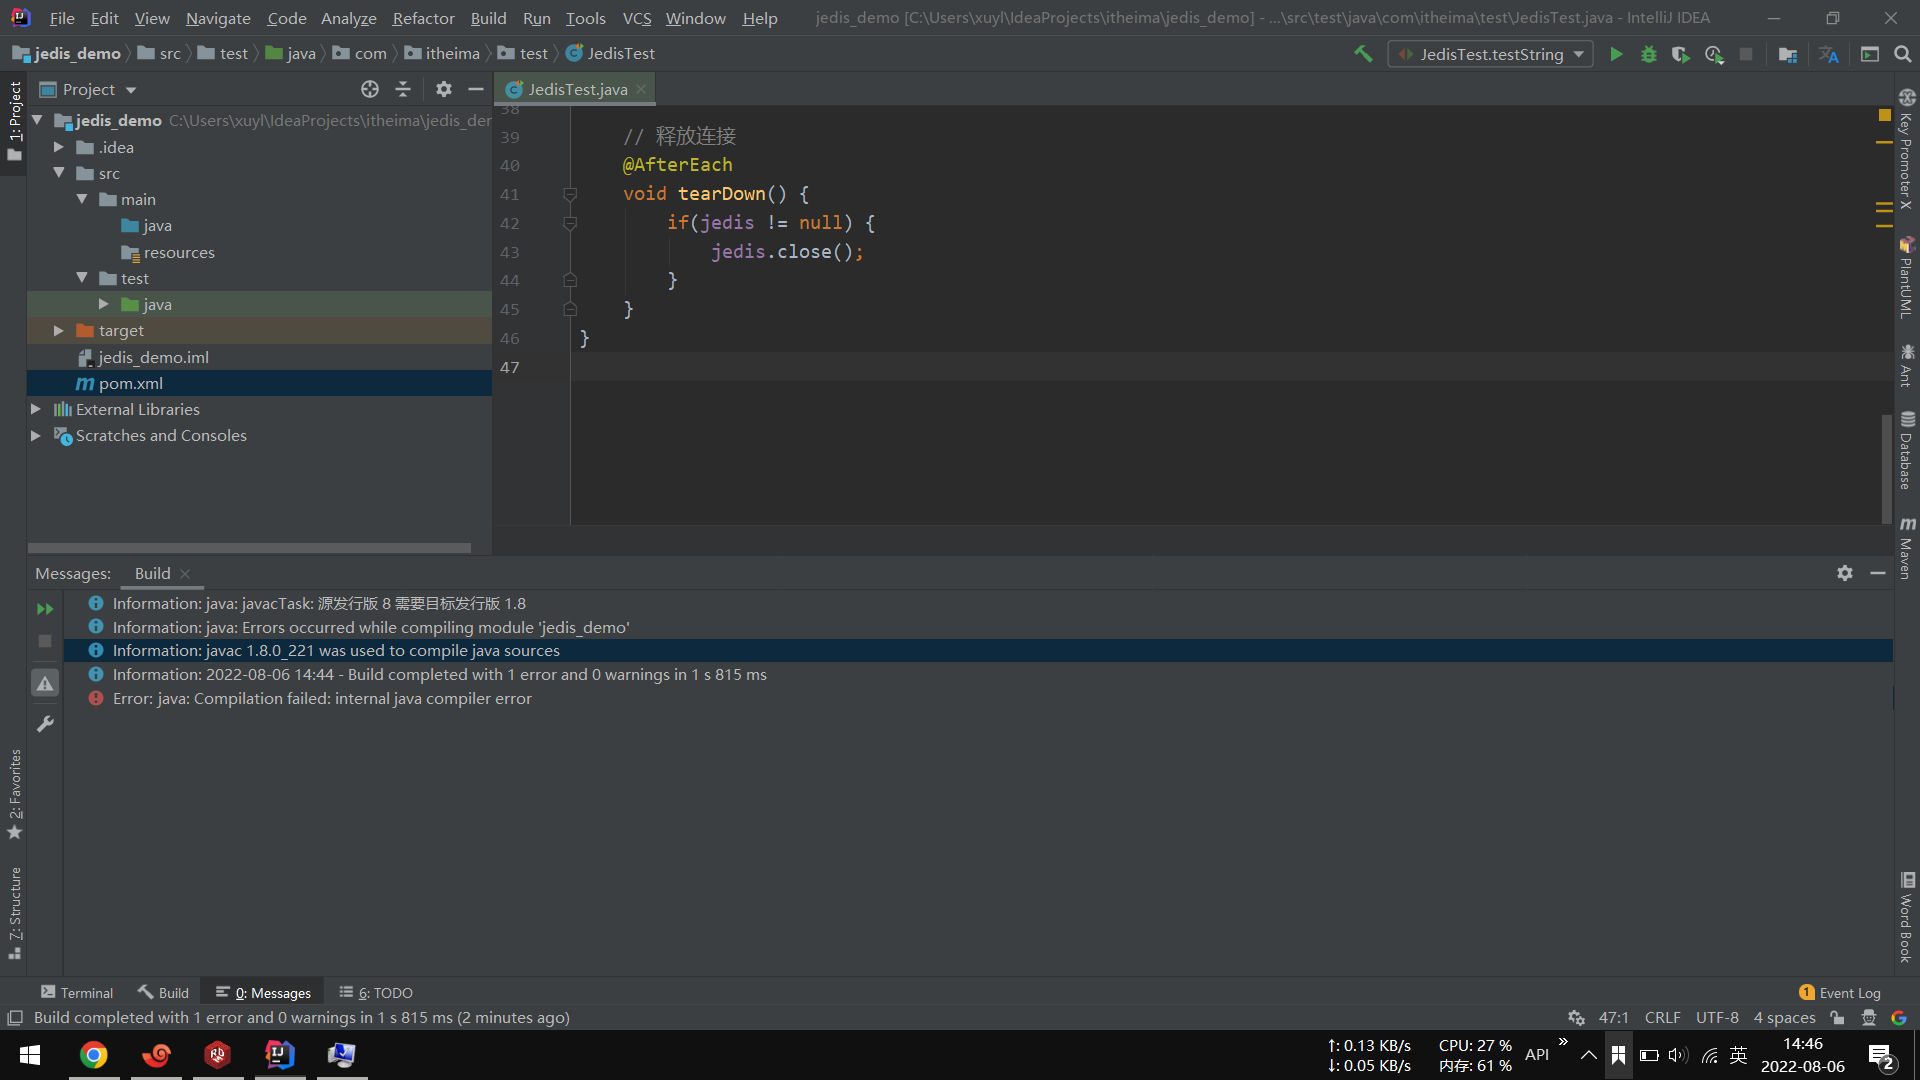Run with Coverage icon in toolbar
The image size is (1920, 1080).
pyautogui.click(x=1681, y=54)
